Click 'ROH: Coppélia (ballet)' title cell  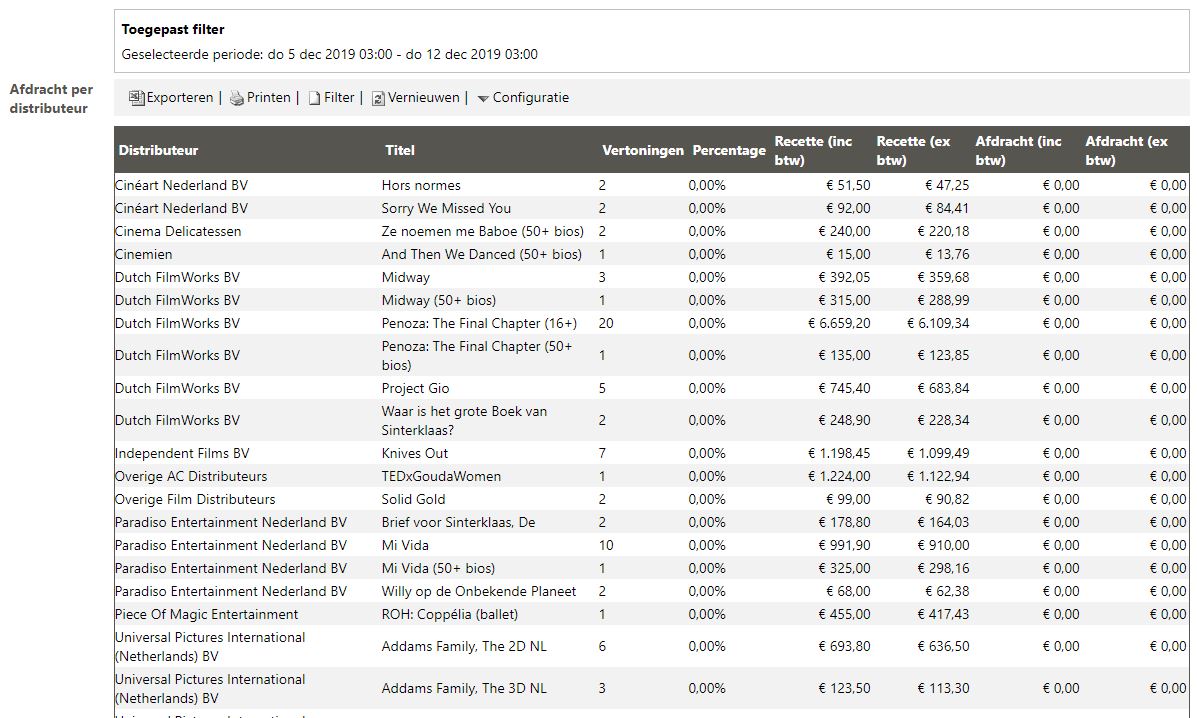(450, 614)
